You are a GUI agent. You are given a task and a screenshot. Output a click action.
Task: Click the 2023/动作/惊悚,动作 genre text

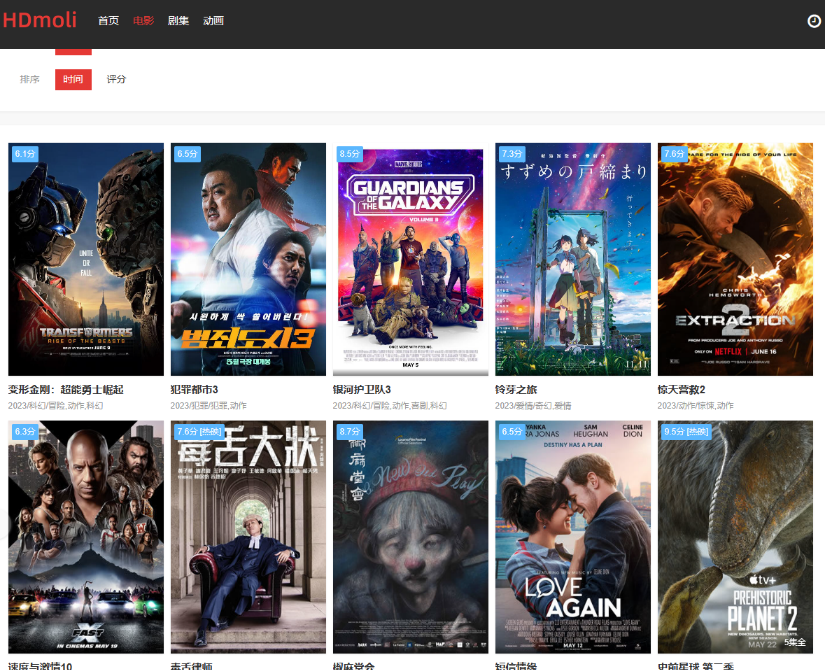tap(696, 406)
